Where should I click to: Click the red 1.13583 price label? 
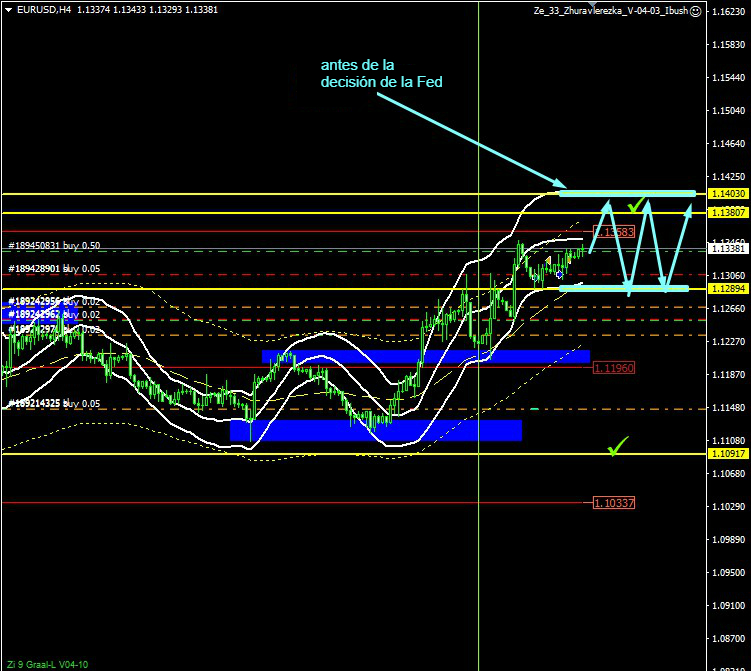click(613, 231)
